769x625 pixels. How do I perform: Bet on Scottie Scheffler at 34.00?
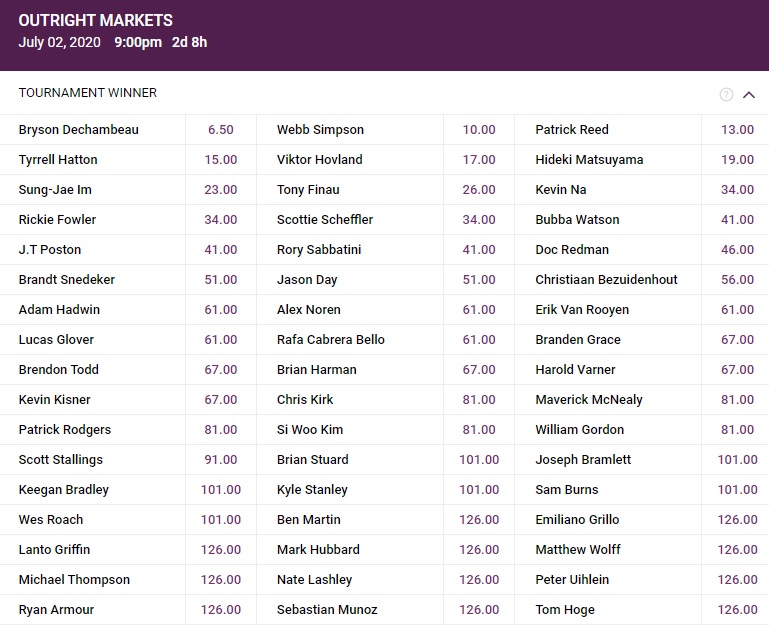pyautogui.click(x=479, y=219)
